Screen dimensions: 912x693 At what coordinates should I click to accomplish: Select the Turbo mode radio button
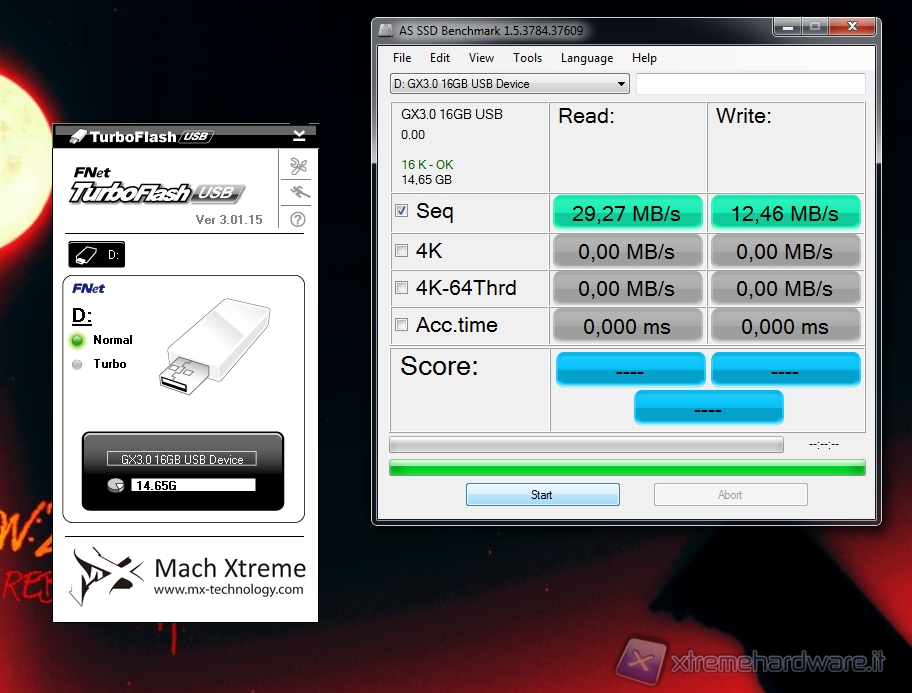coord(78,364)
